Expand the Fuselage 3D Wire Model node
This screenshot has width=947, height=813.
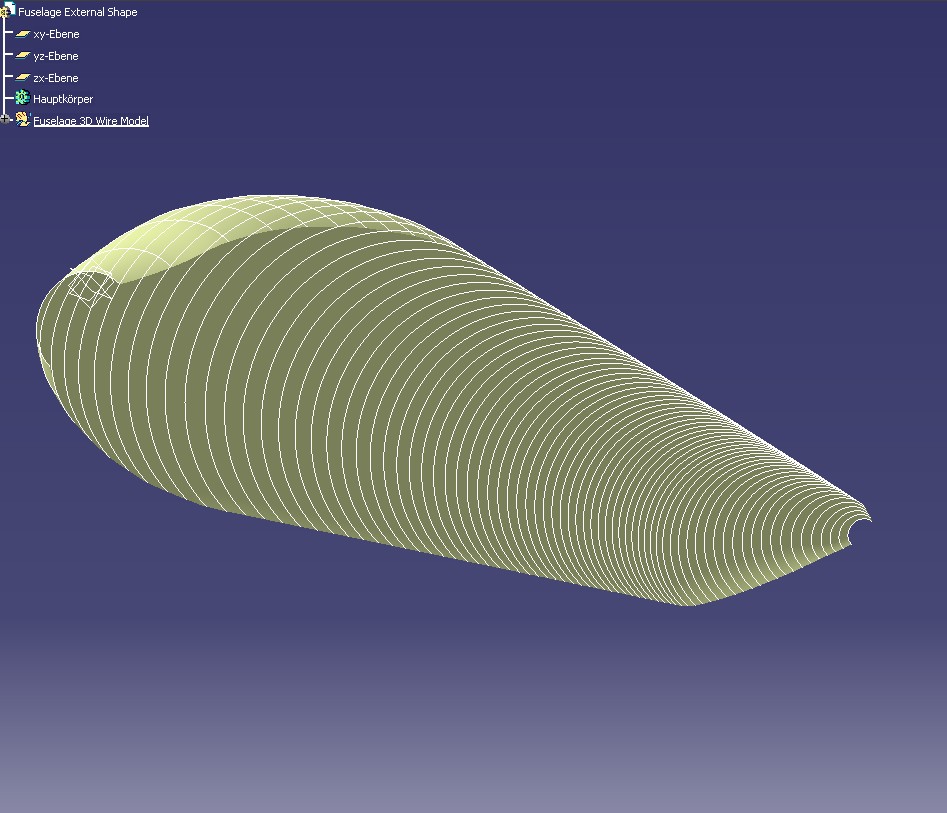pos(5,120)
